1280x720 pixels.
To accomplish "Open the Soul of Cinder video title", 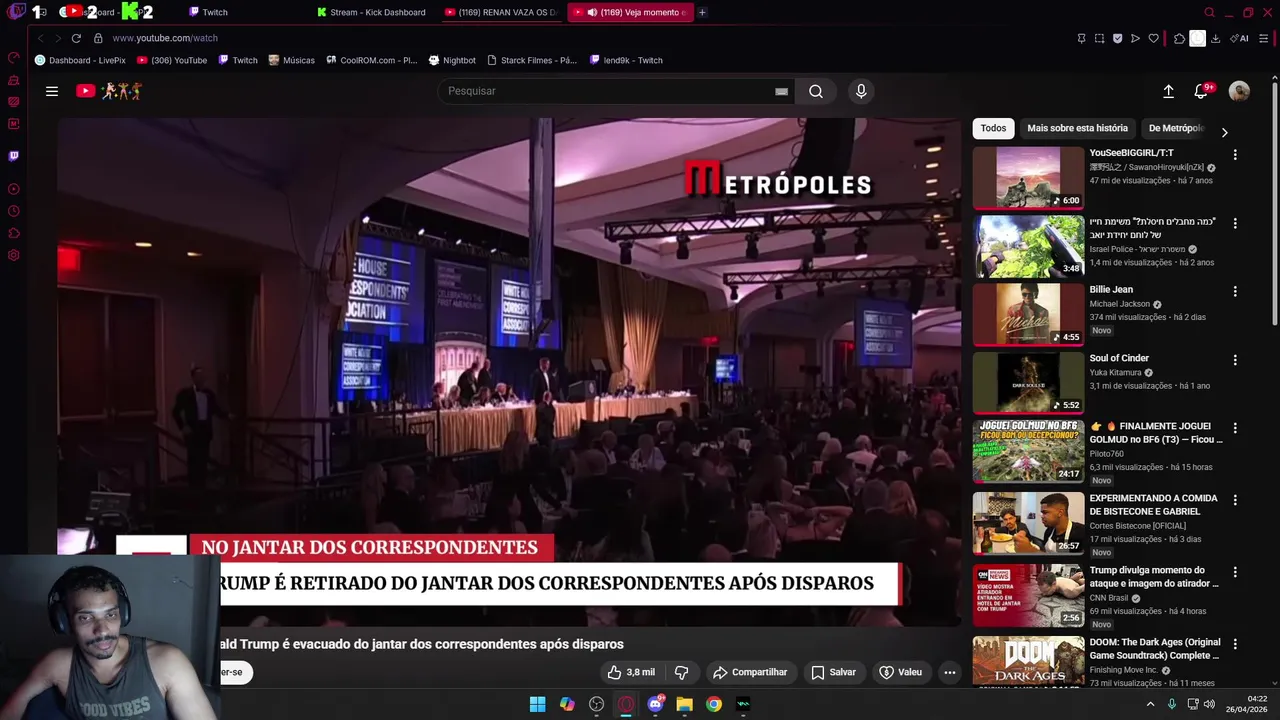I will pyautogui.click(x=1119, y=358).
